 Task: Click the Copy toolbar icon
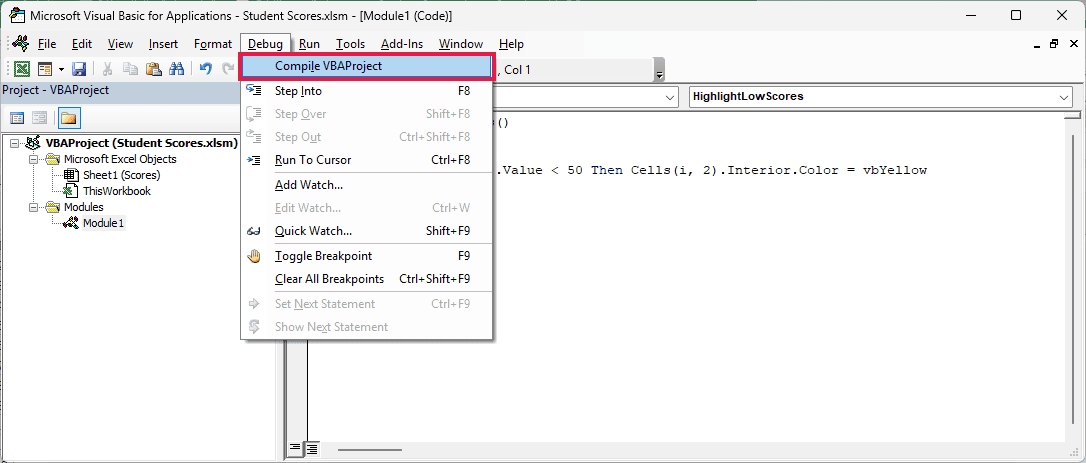coord(130,69)
